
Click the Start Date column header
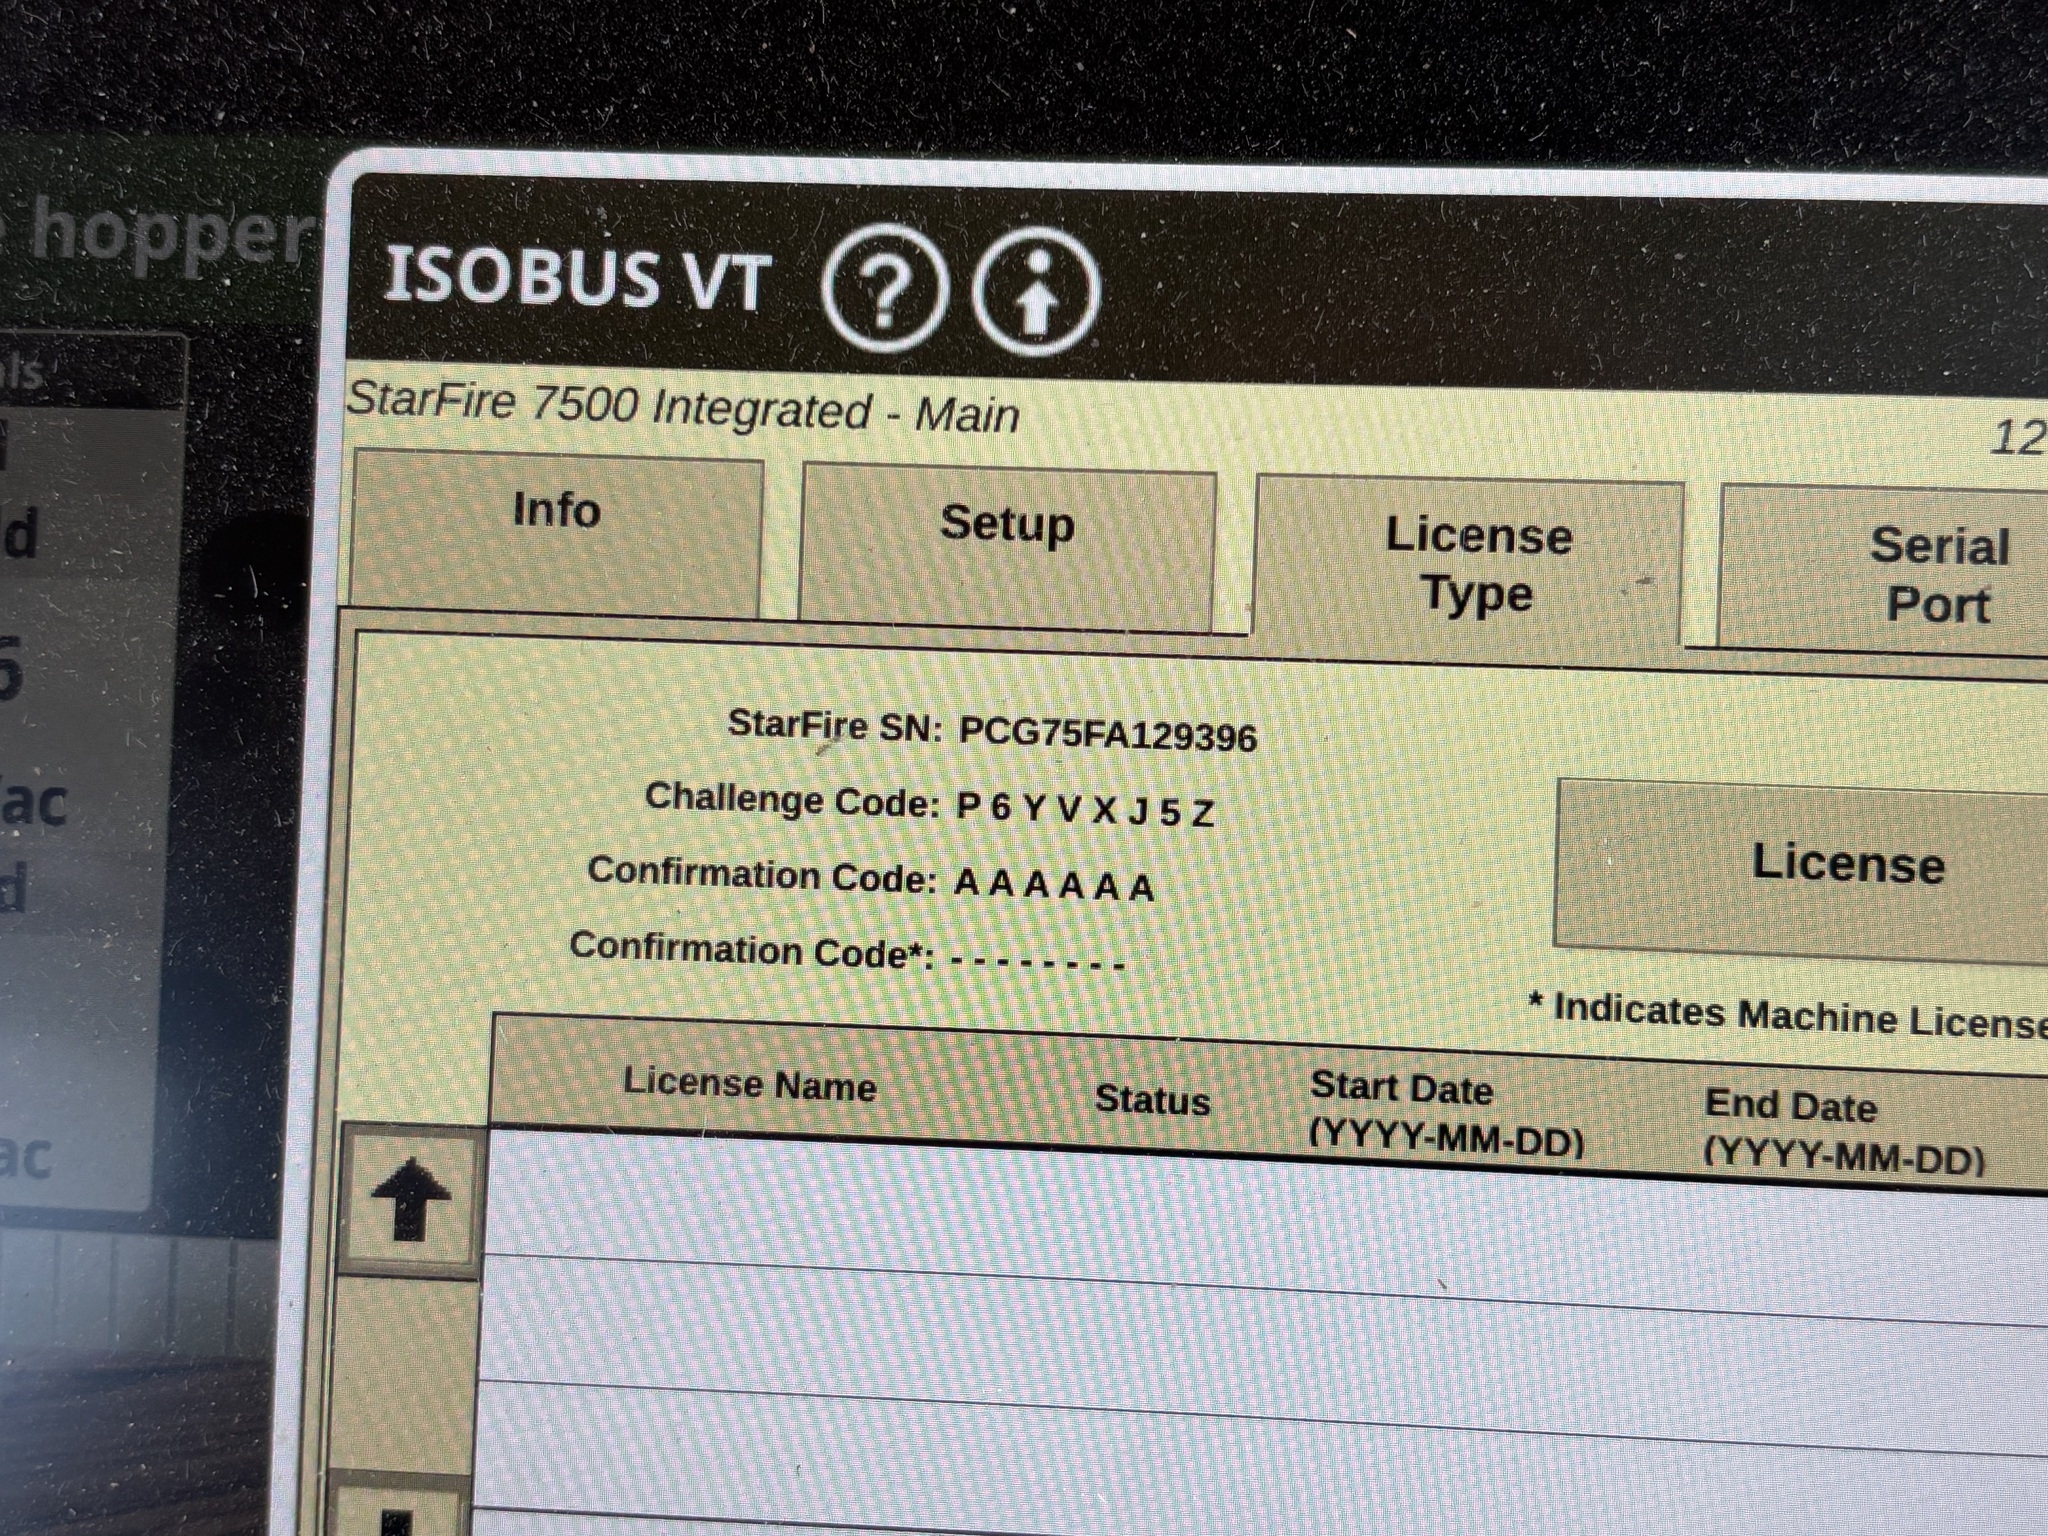1447,1113
